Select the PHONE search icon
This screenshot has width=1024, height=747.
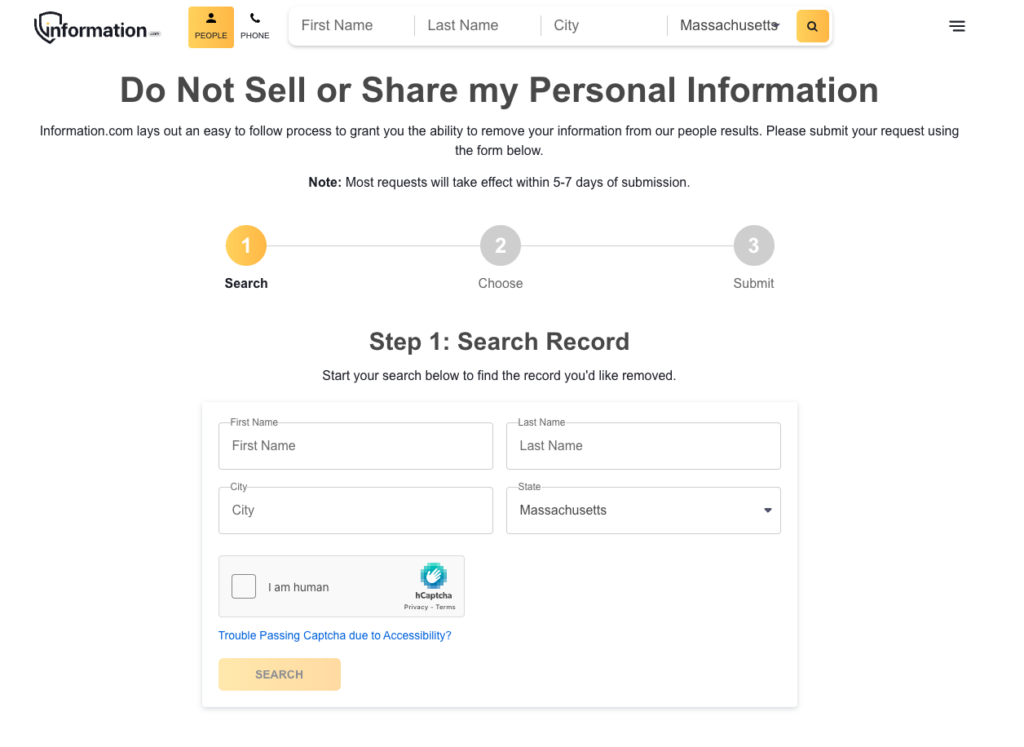pos(255,26)
